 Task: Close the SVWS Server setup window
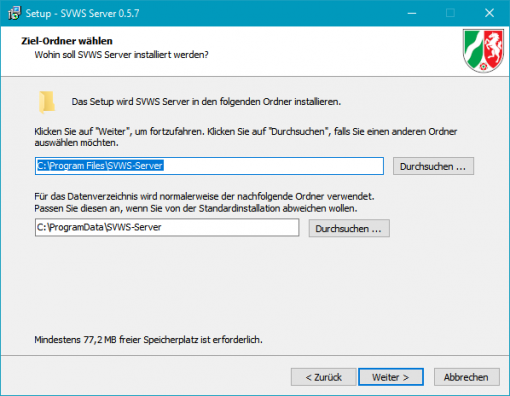click(x=489, y=13)
